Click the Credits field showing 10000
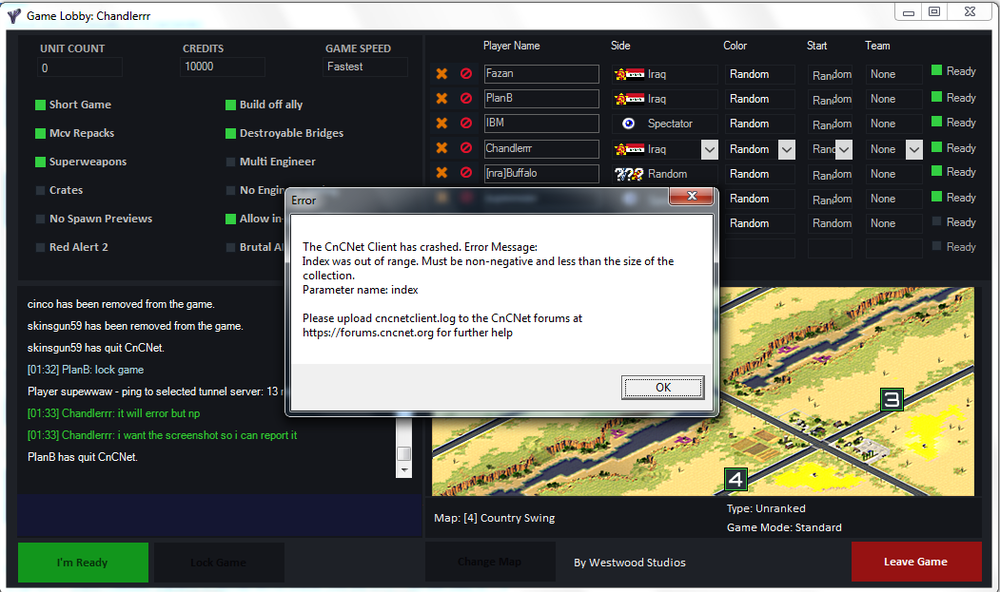 [223, 67]
